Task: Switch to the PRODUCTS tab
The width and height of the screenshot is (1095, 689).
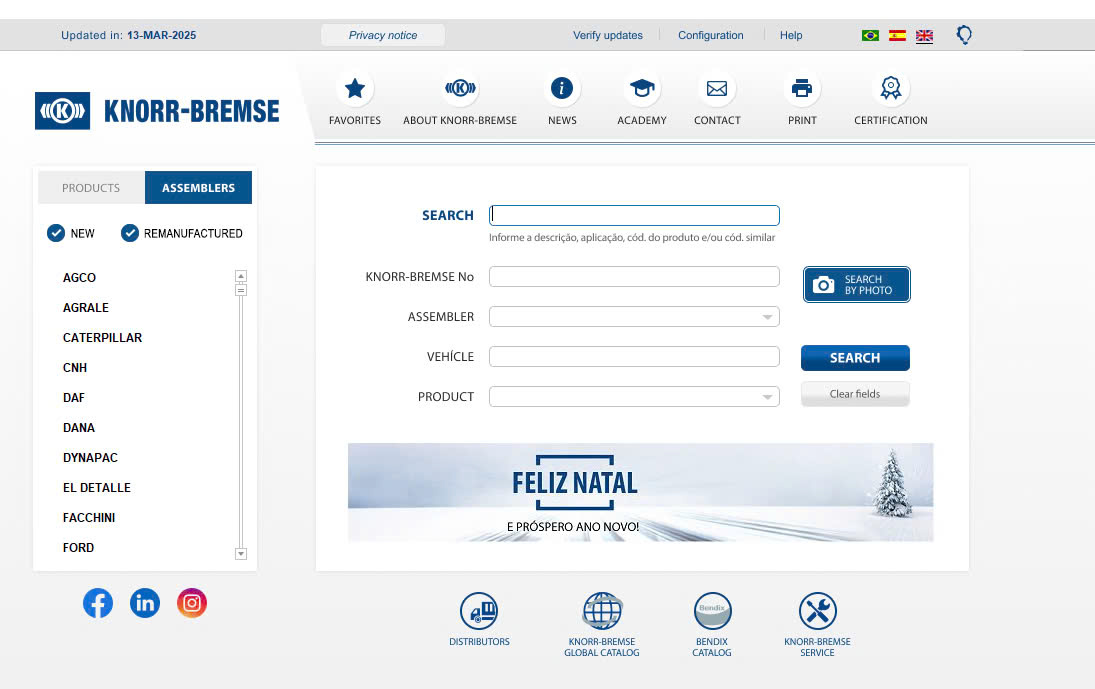Action: point(91,188)
